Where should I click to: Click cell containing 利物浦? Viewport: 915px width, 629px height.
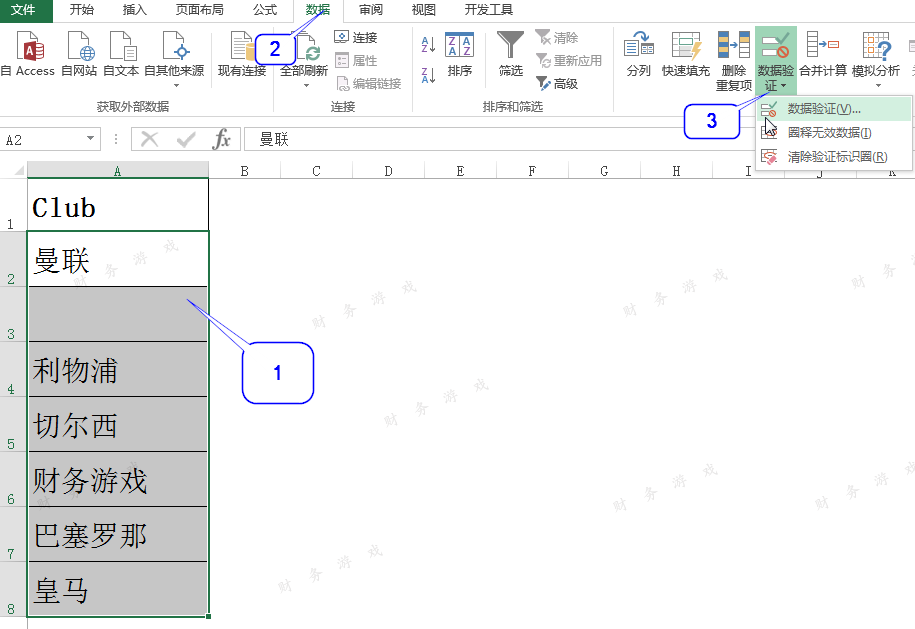tap(117, 369)
